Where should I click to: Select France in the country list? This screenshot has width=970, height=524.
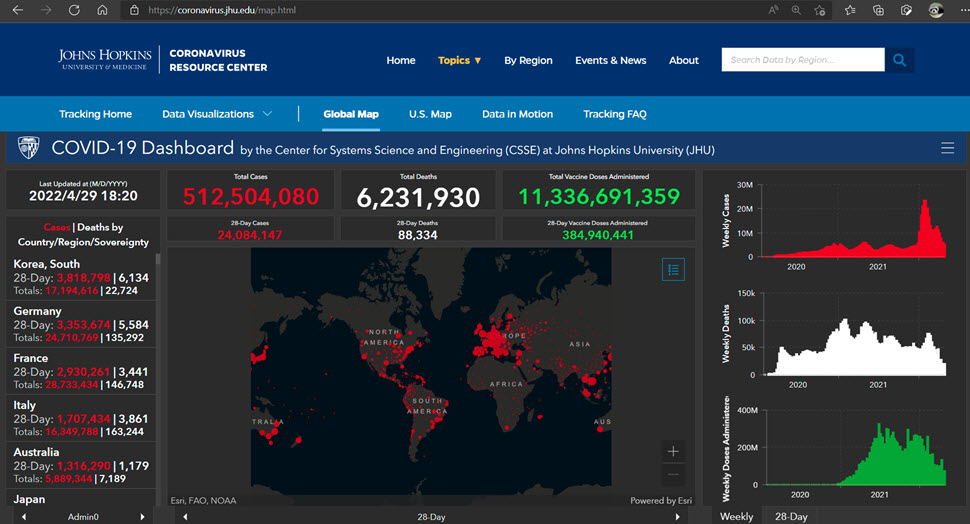pyautogui.click(x=81, y=371)
